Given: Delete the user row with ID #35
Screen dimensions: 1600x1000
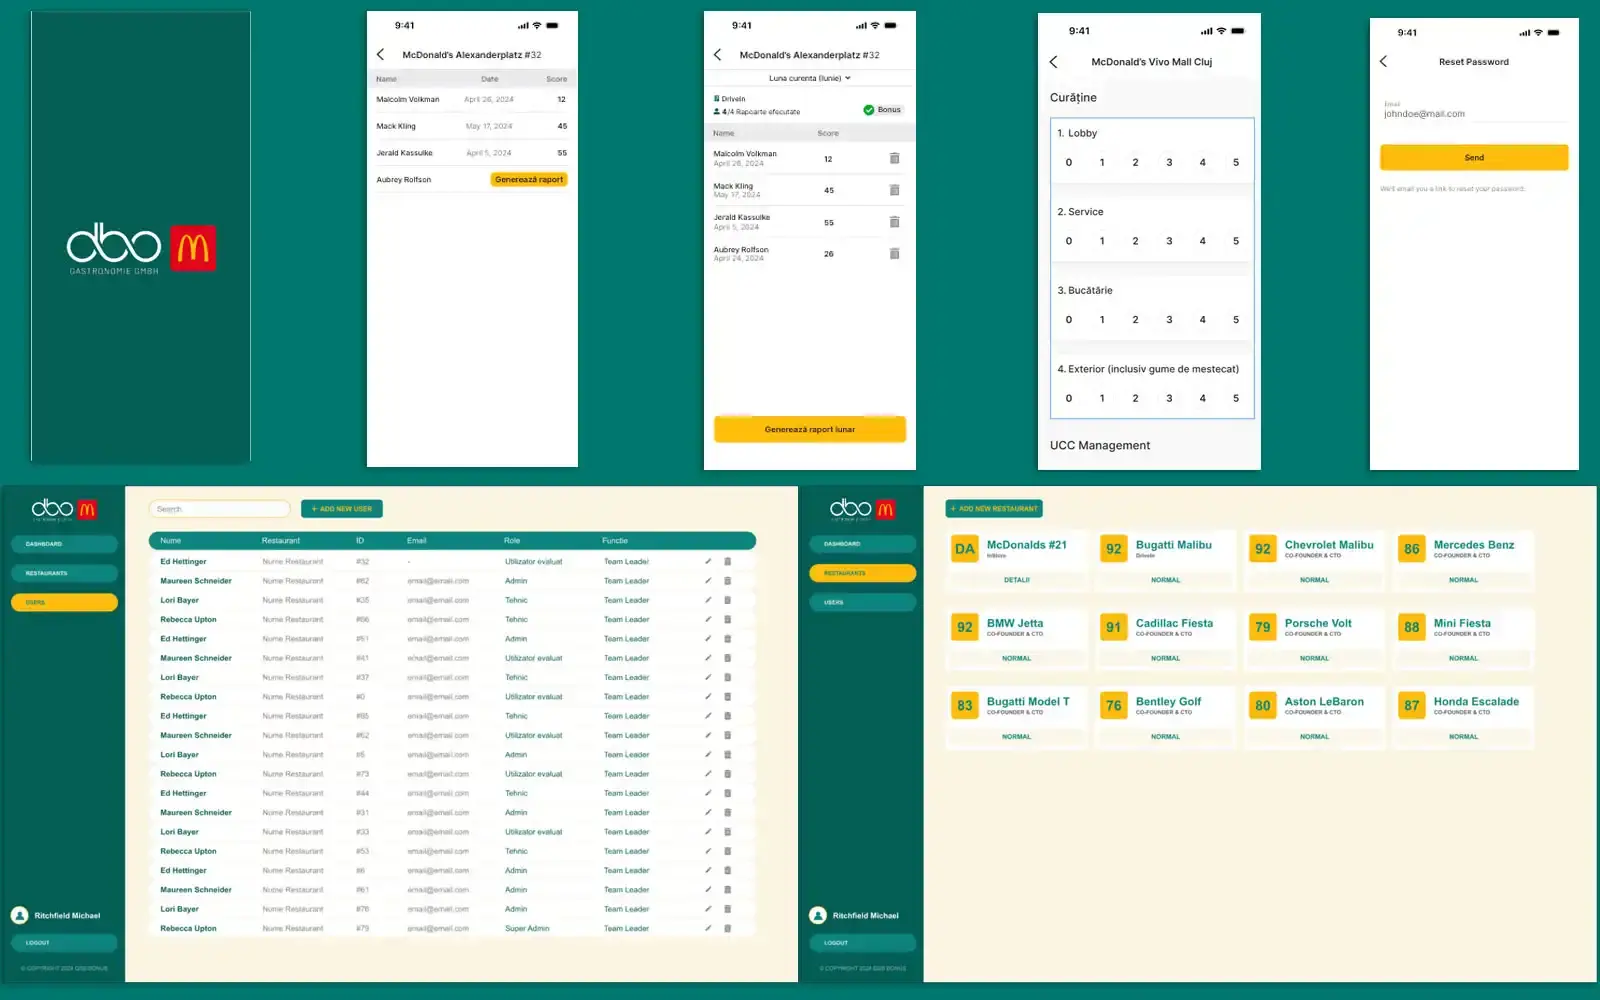Looking at the screenshot, I should 727,600.
